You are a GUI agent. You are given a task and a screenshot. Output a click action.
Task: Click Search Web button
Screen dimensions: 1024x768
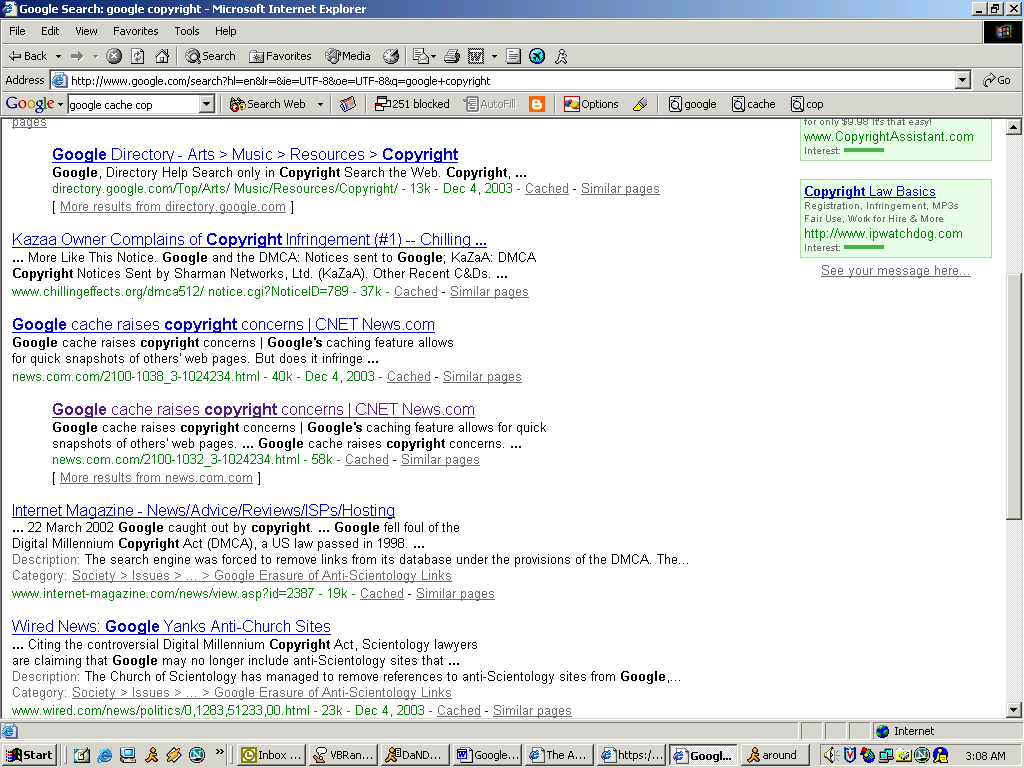pyautogui.click(x=268, y=104)
